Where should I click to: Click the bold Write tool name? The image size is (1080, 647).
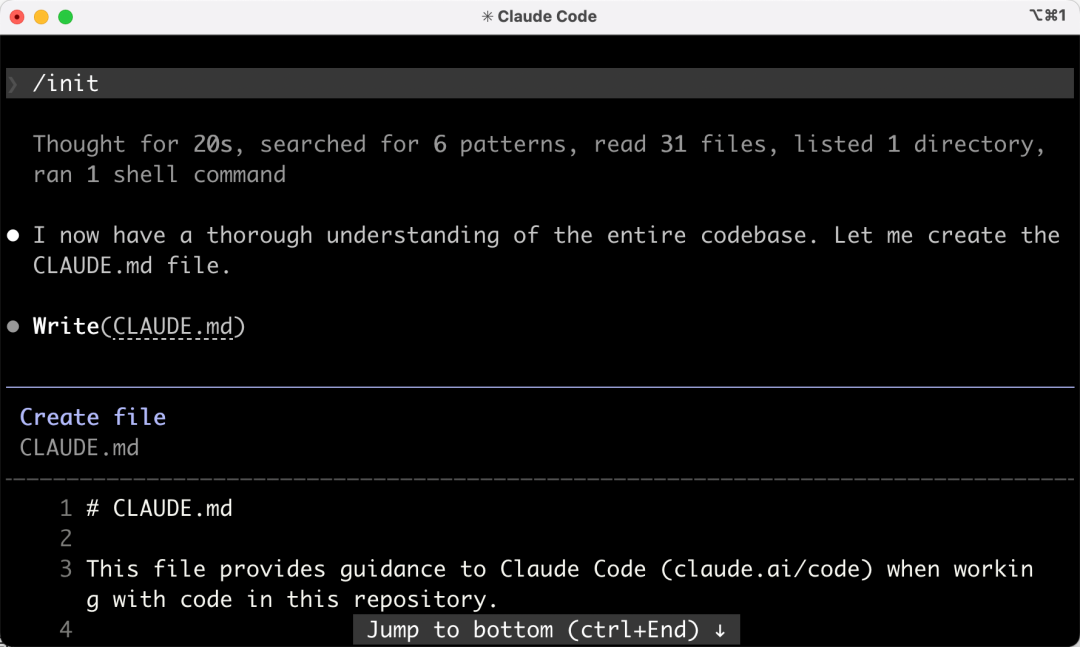pyautogui.click(x=66, y=327)
